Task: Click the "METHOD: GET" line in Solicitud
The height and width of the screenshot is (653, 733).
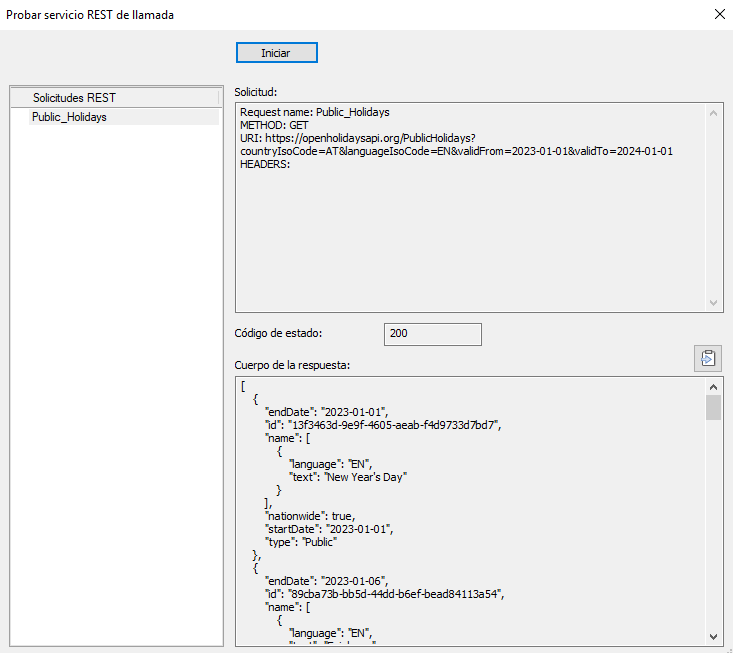Action: tap(274, 125)
